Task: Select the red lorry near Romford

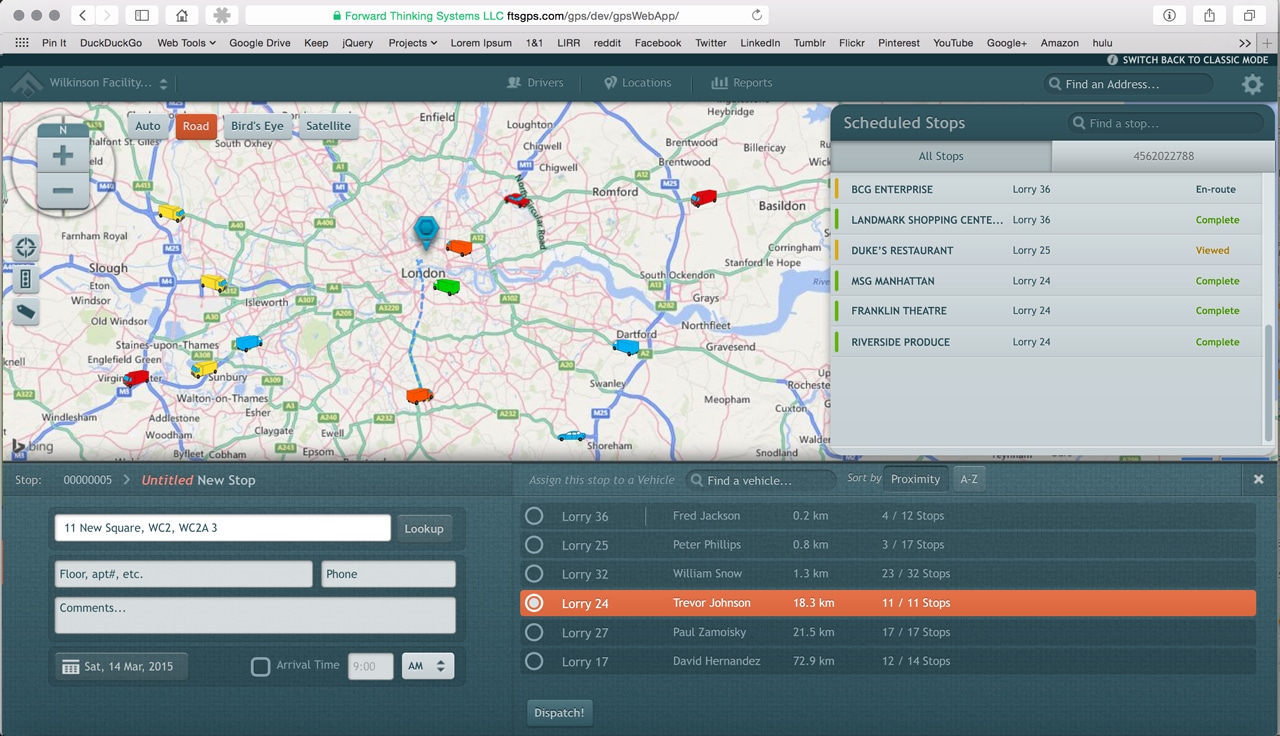Action: [x=704, y=197]
